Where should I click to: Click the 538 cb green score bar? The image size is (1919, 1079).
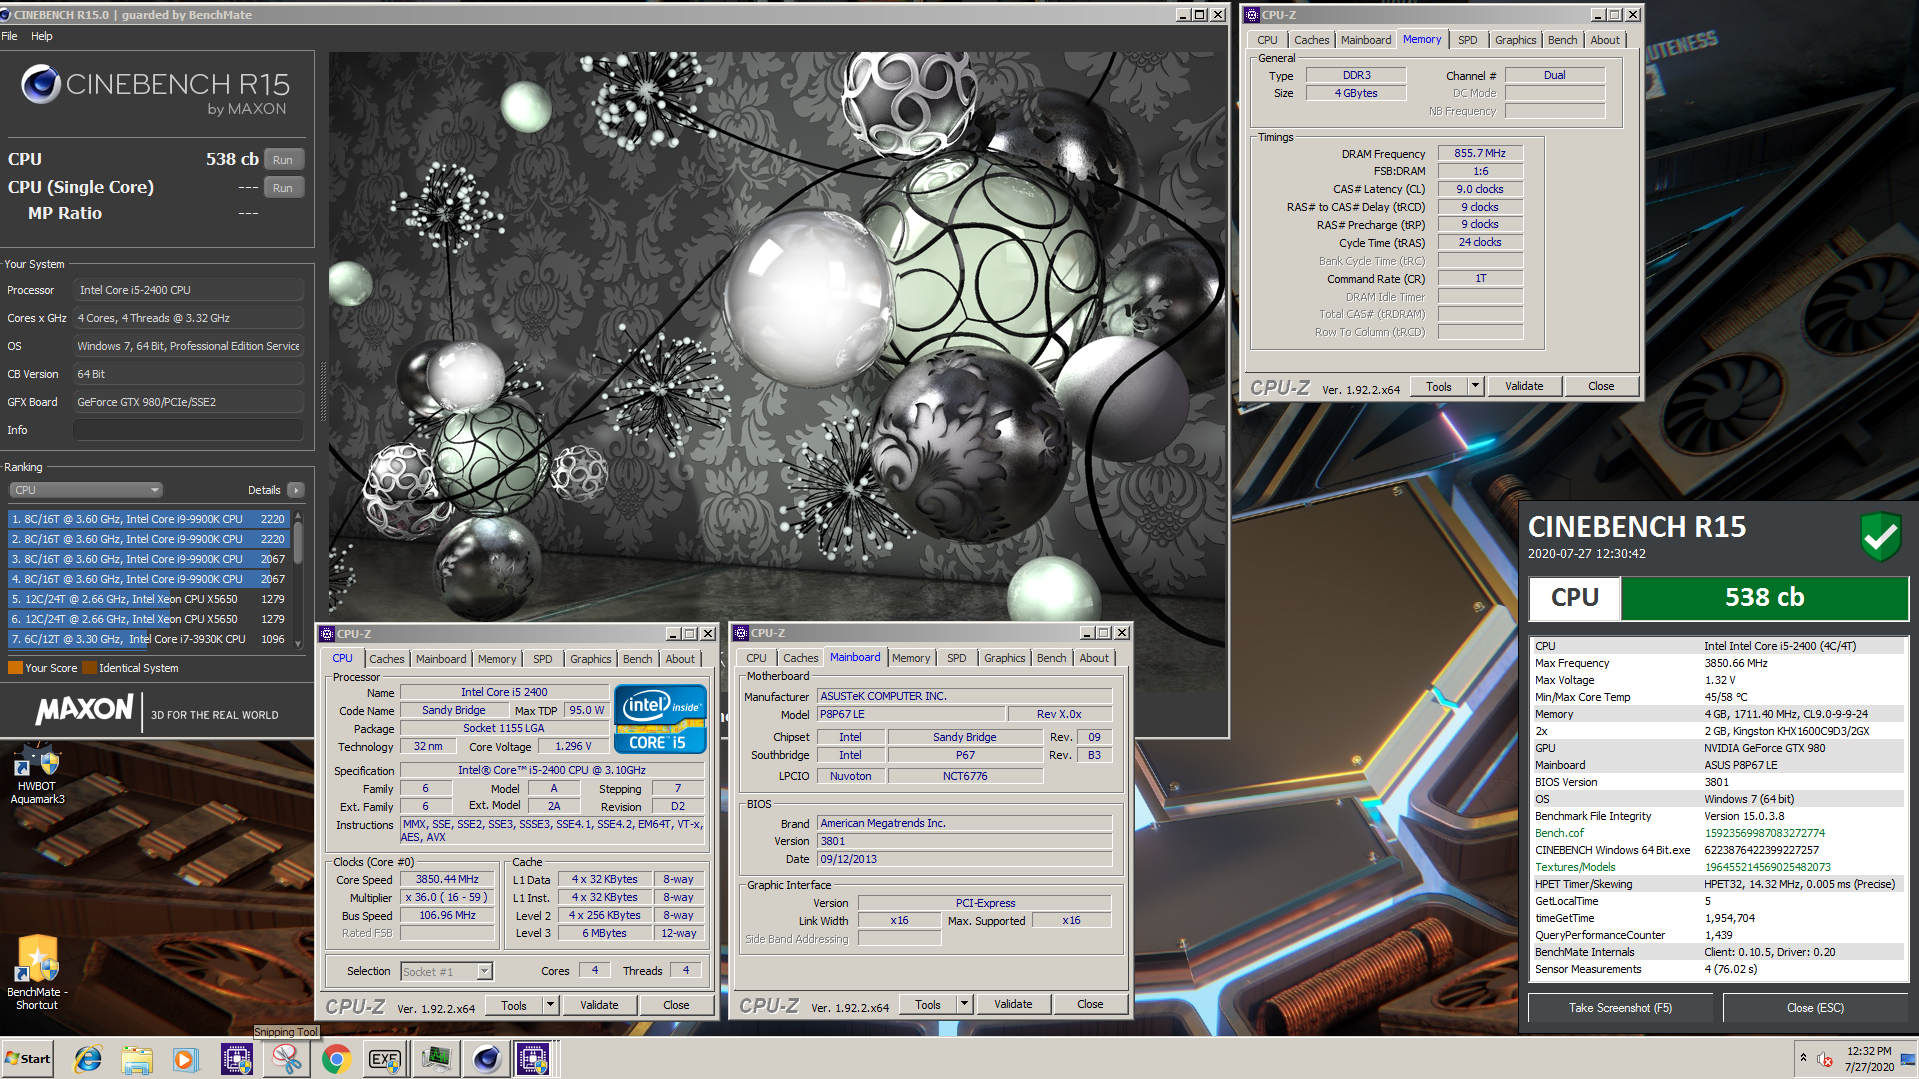point(1764,597)
